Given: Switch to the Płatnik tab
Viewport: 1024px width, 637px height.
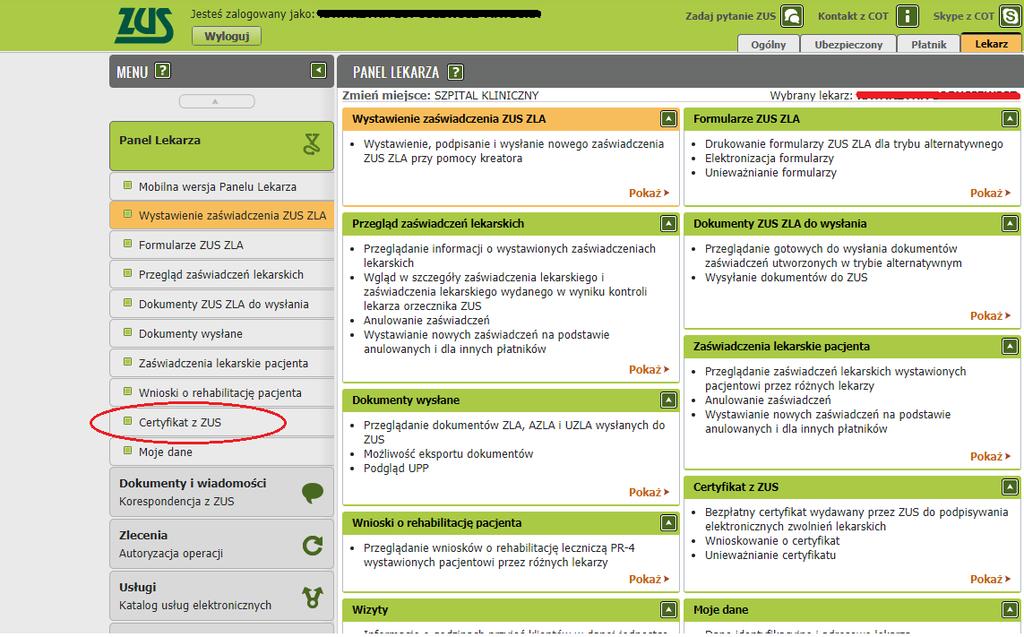Looking at the screenshot, I should pyautogui.click(x=929, y=44).
